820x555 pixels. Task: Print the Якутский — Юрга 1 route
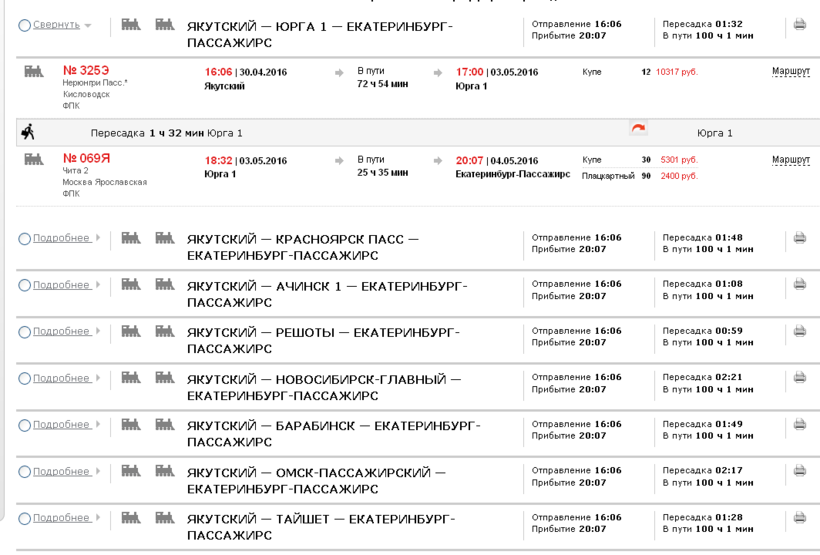click(799, 24)
